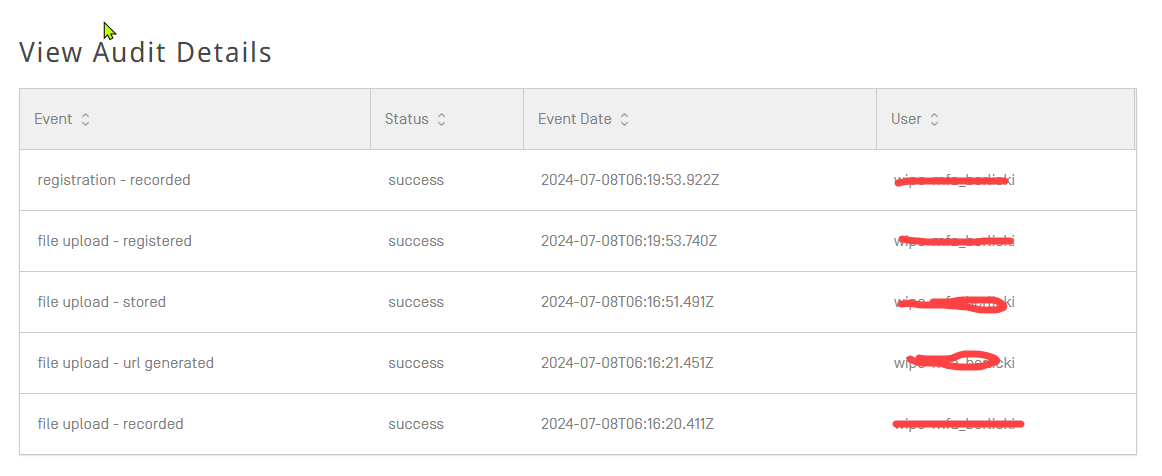
Task: Click the sort icon next to Event
Action: (86, 119)
